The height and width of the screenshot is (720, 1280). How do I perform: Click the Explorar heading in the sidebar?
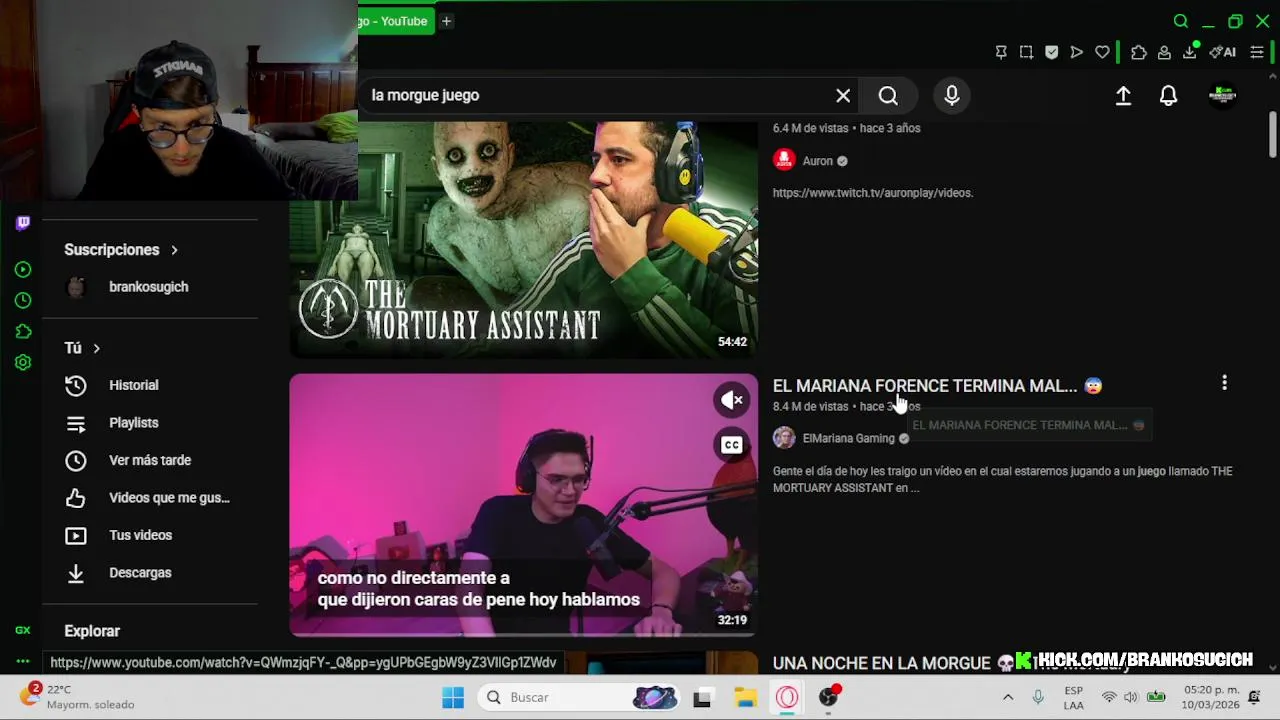click(92, 631)
